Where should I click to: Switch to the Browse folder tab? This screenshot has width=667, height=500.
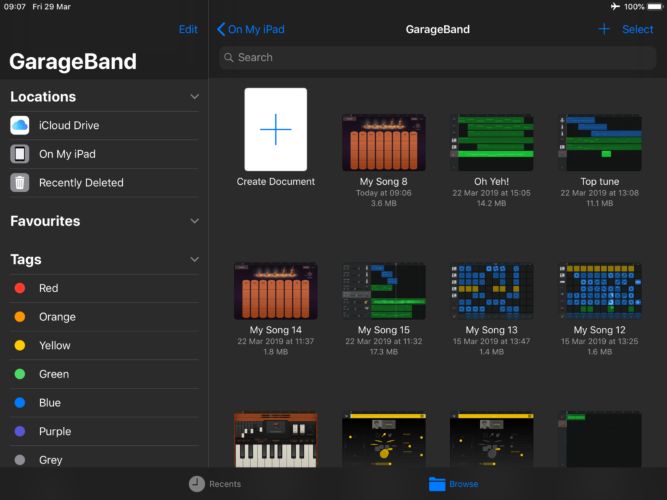tap(453, 484)
